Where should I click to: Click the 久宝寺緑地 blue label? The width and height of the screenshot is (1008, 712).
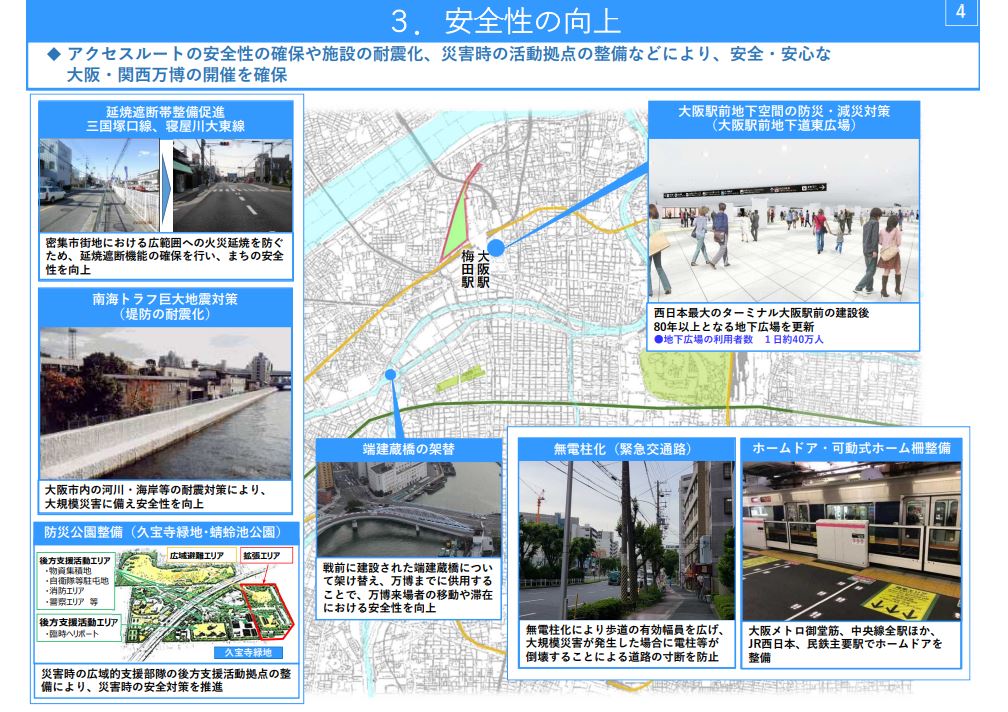pos(247,651)
